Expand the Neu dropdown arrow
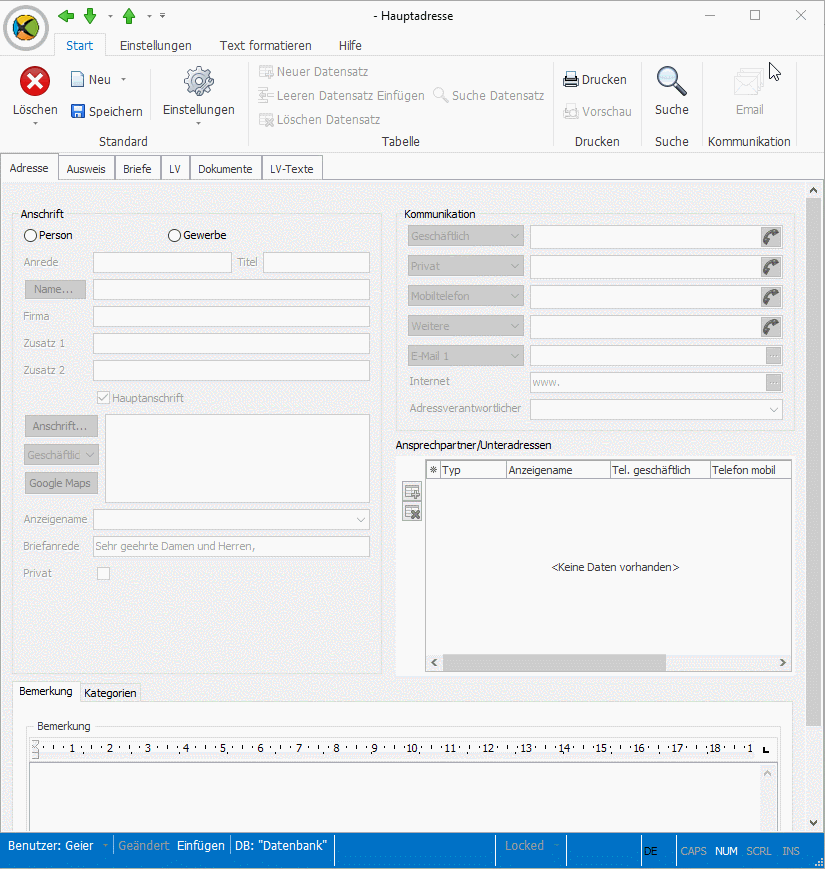Screen dimensions: 825x869 tap(124, 79)
